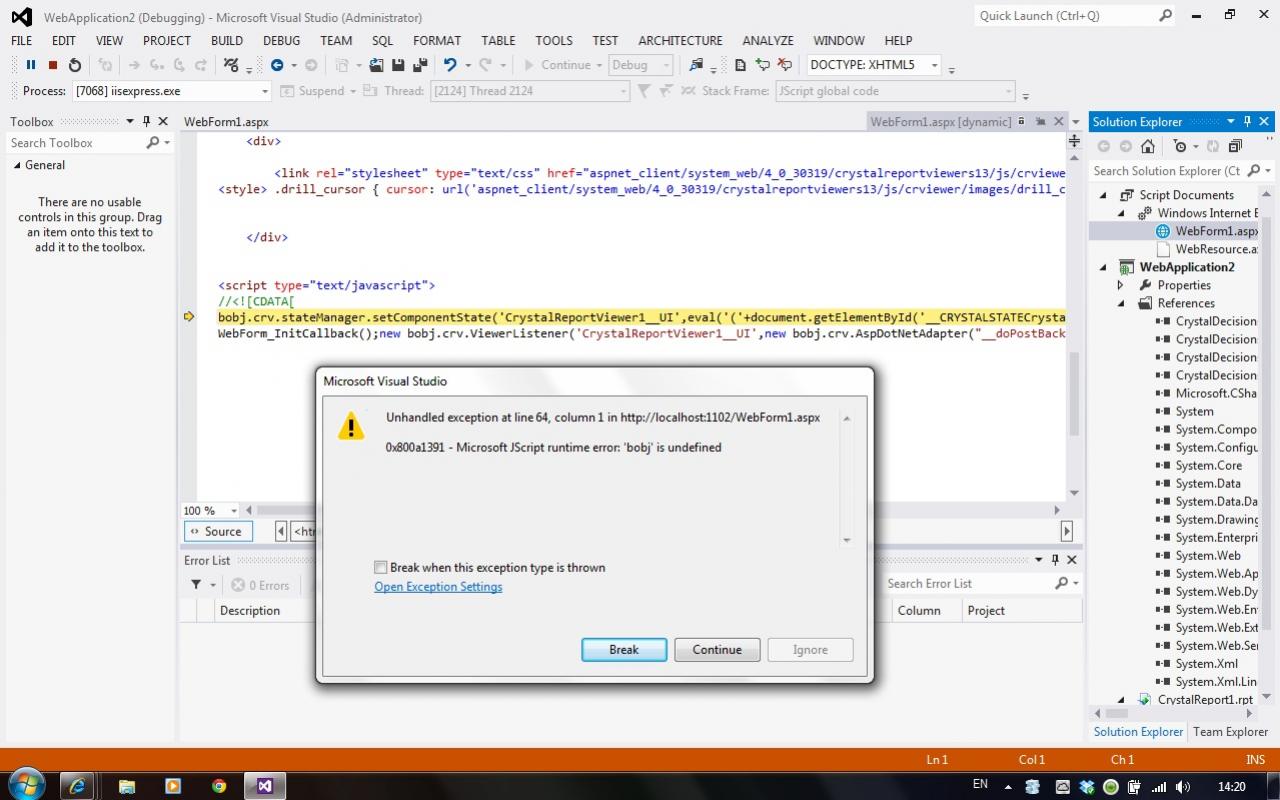Open the Process iisexpress.exe dropdown
The image size is (1280, 800).
[x=264, y=91]
